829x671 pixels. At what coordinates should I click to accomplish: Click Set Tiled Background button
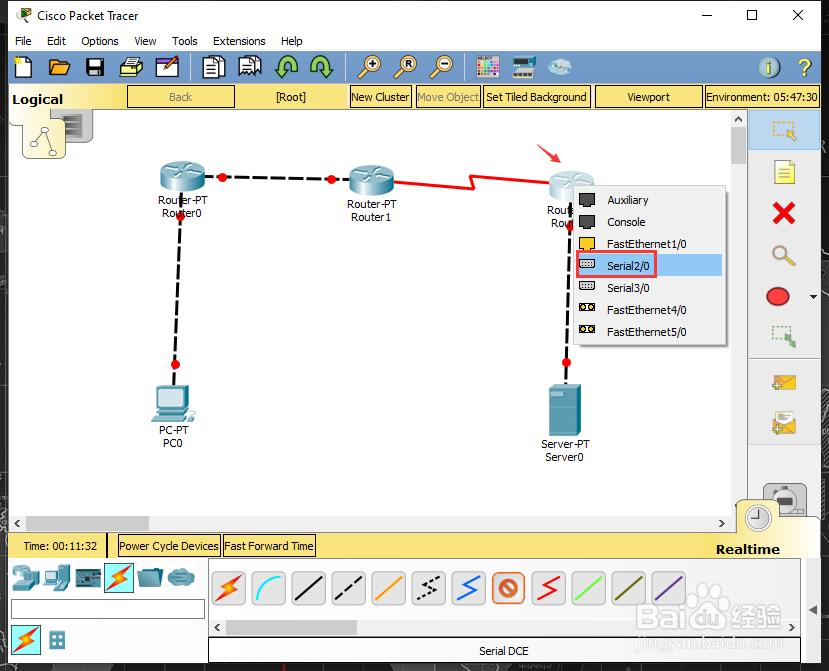pyautogui.click(x=536, y=97)
